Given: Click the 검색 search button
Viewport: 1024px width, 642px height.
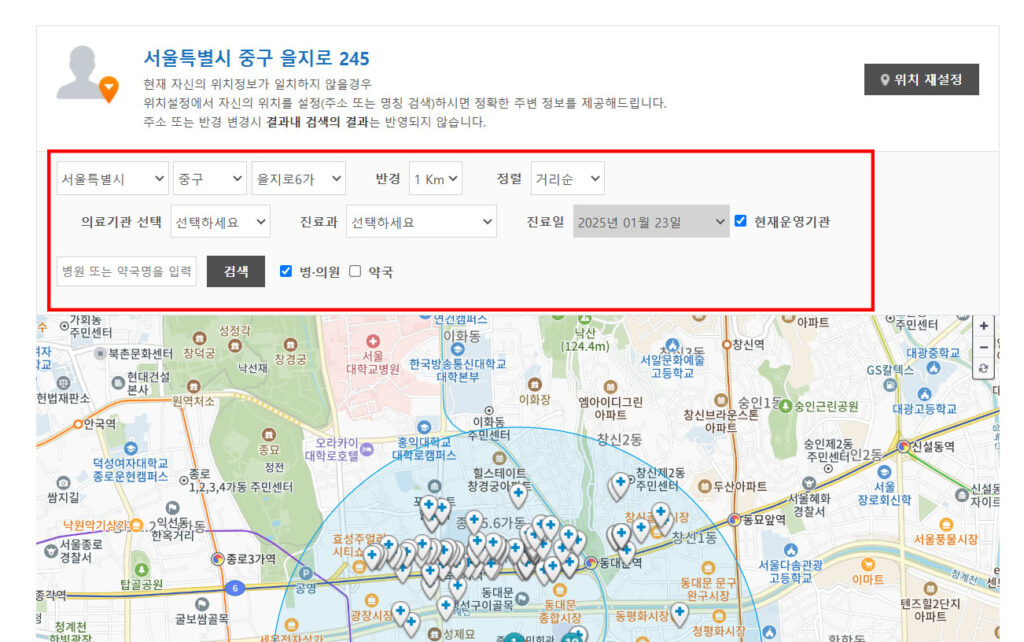Looking at the screenshot, I should click(x=235, y=270).
